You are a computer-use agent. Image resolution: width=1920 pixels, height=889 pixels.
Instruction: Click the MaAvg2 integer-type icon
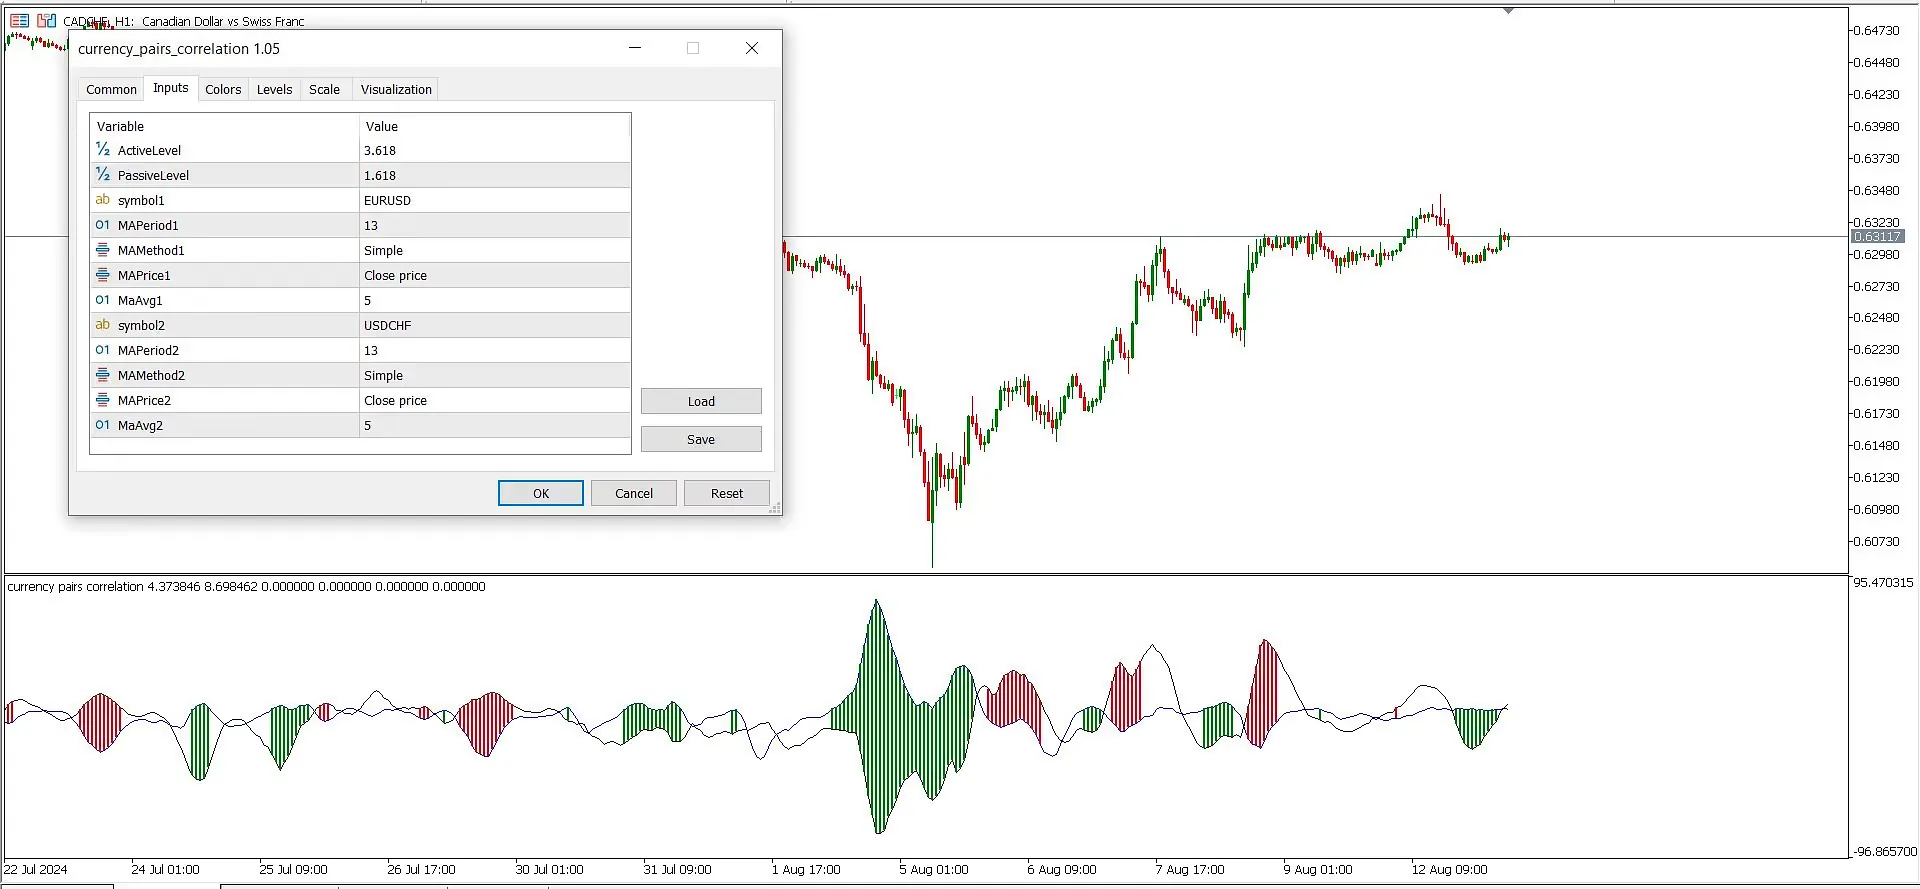tap(103, 425)
